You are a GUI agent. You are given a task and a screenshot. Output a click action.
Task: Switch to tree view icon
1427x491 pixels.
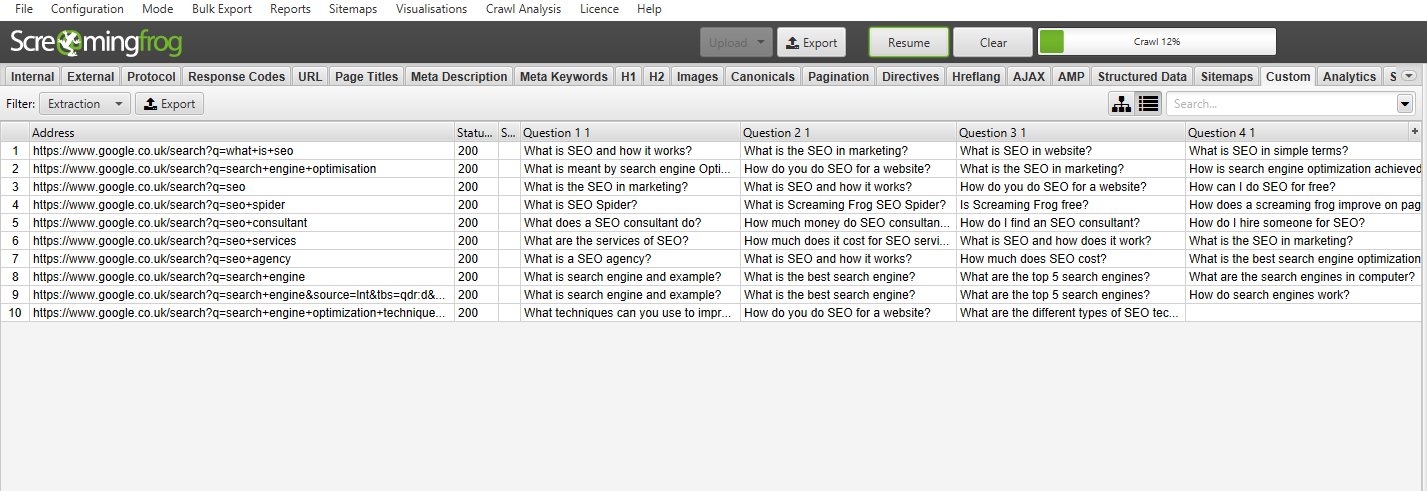1122,103
